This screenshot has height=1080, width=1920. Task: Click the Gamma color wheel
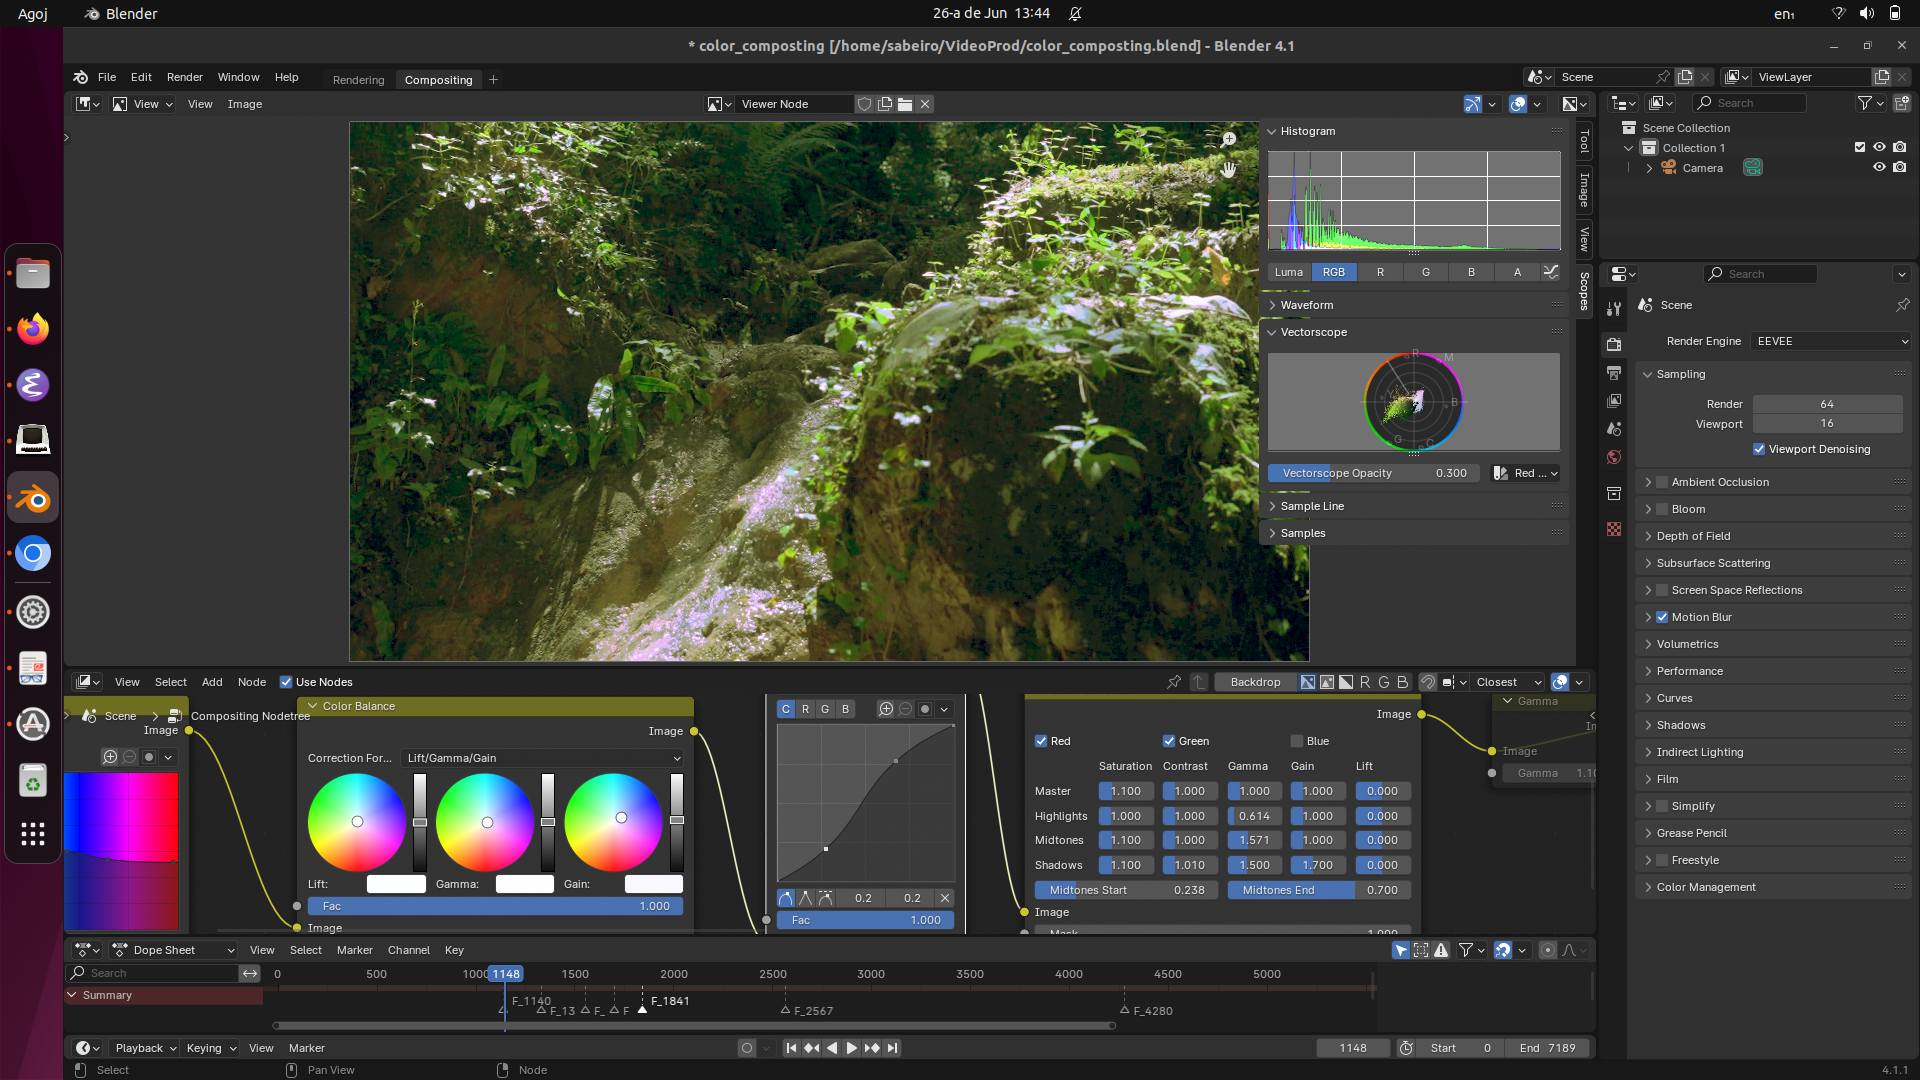tap(485, 822)
